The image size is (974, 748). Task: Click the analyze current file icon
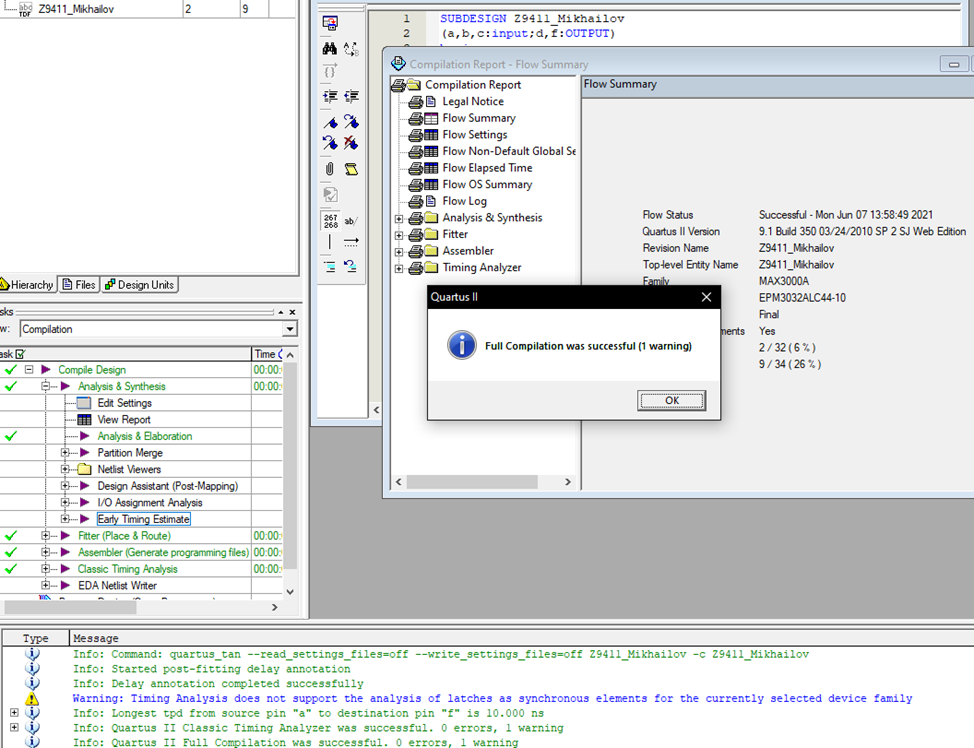[x=330, y=194]
